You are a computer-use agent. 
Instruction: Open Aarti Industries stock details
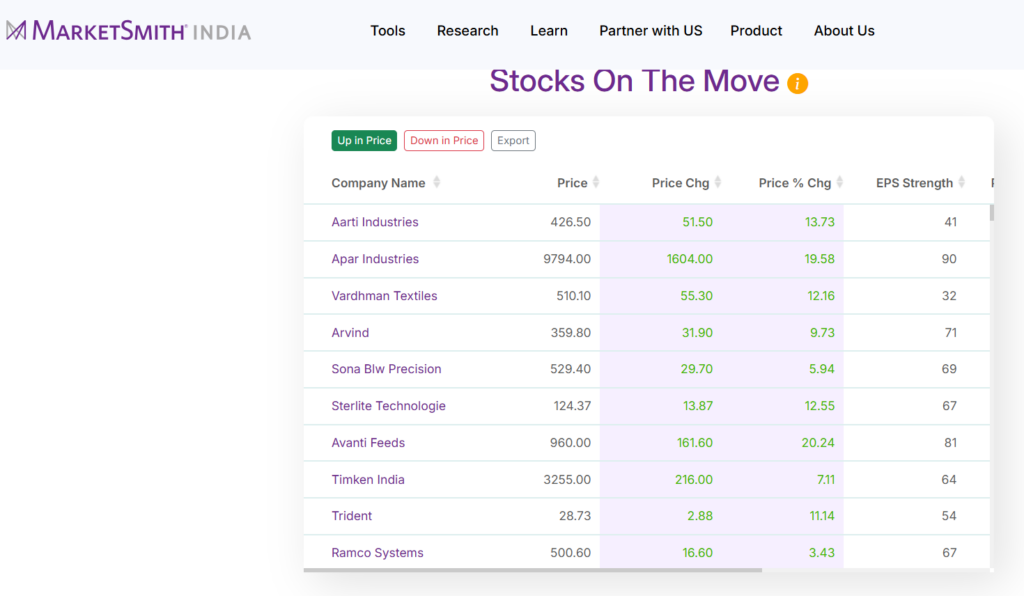pyautogui.click(x=374, y=222)
